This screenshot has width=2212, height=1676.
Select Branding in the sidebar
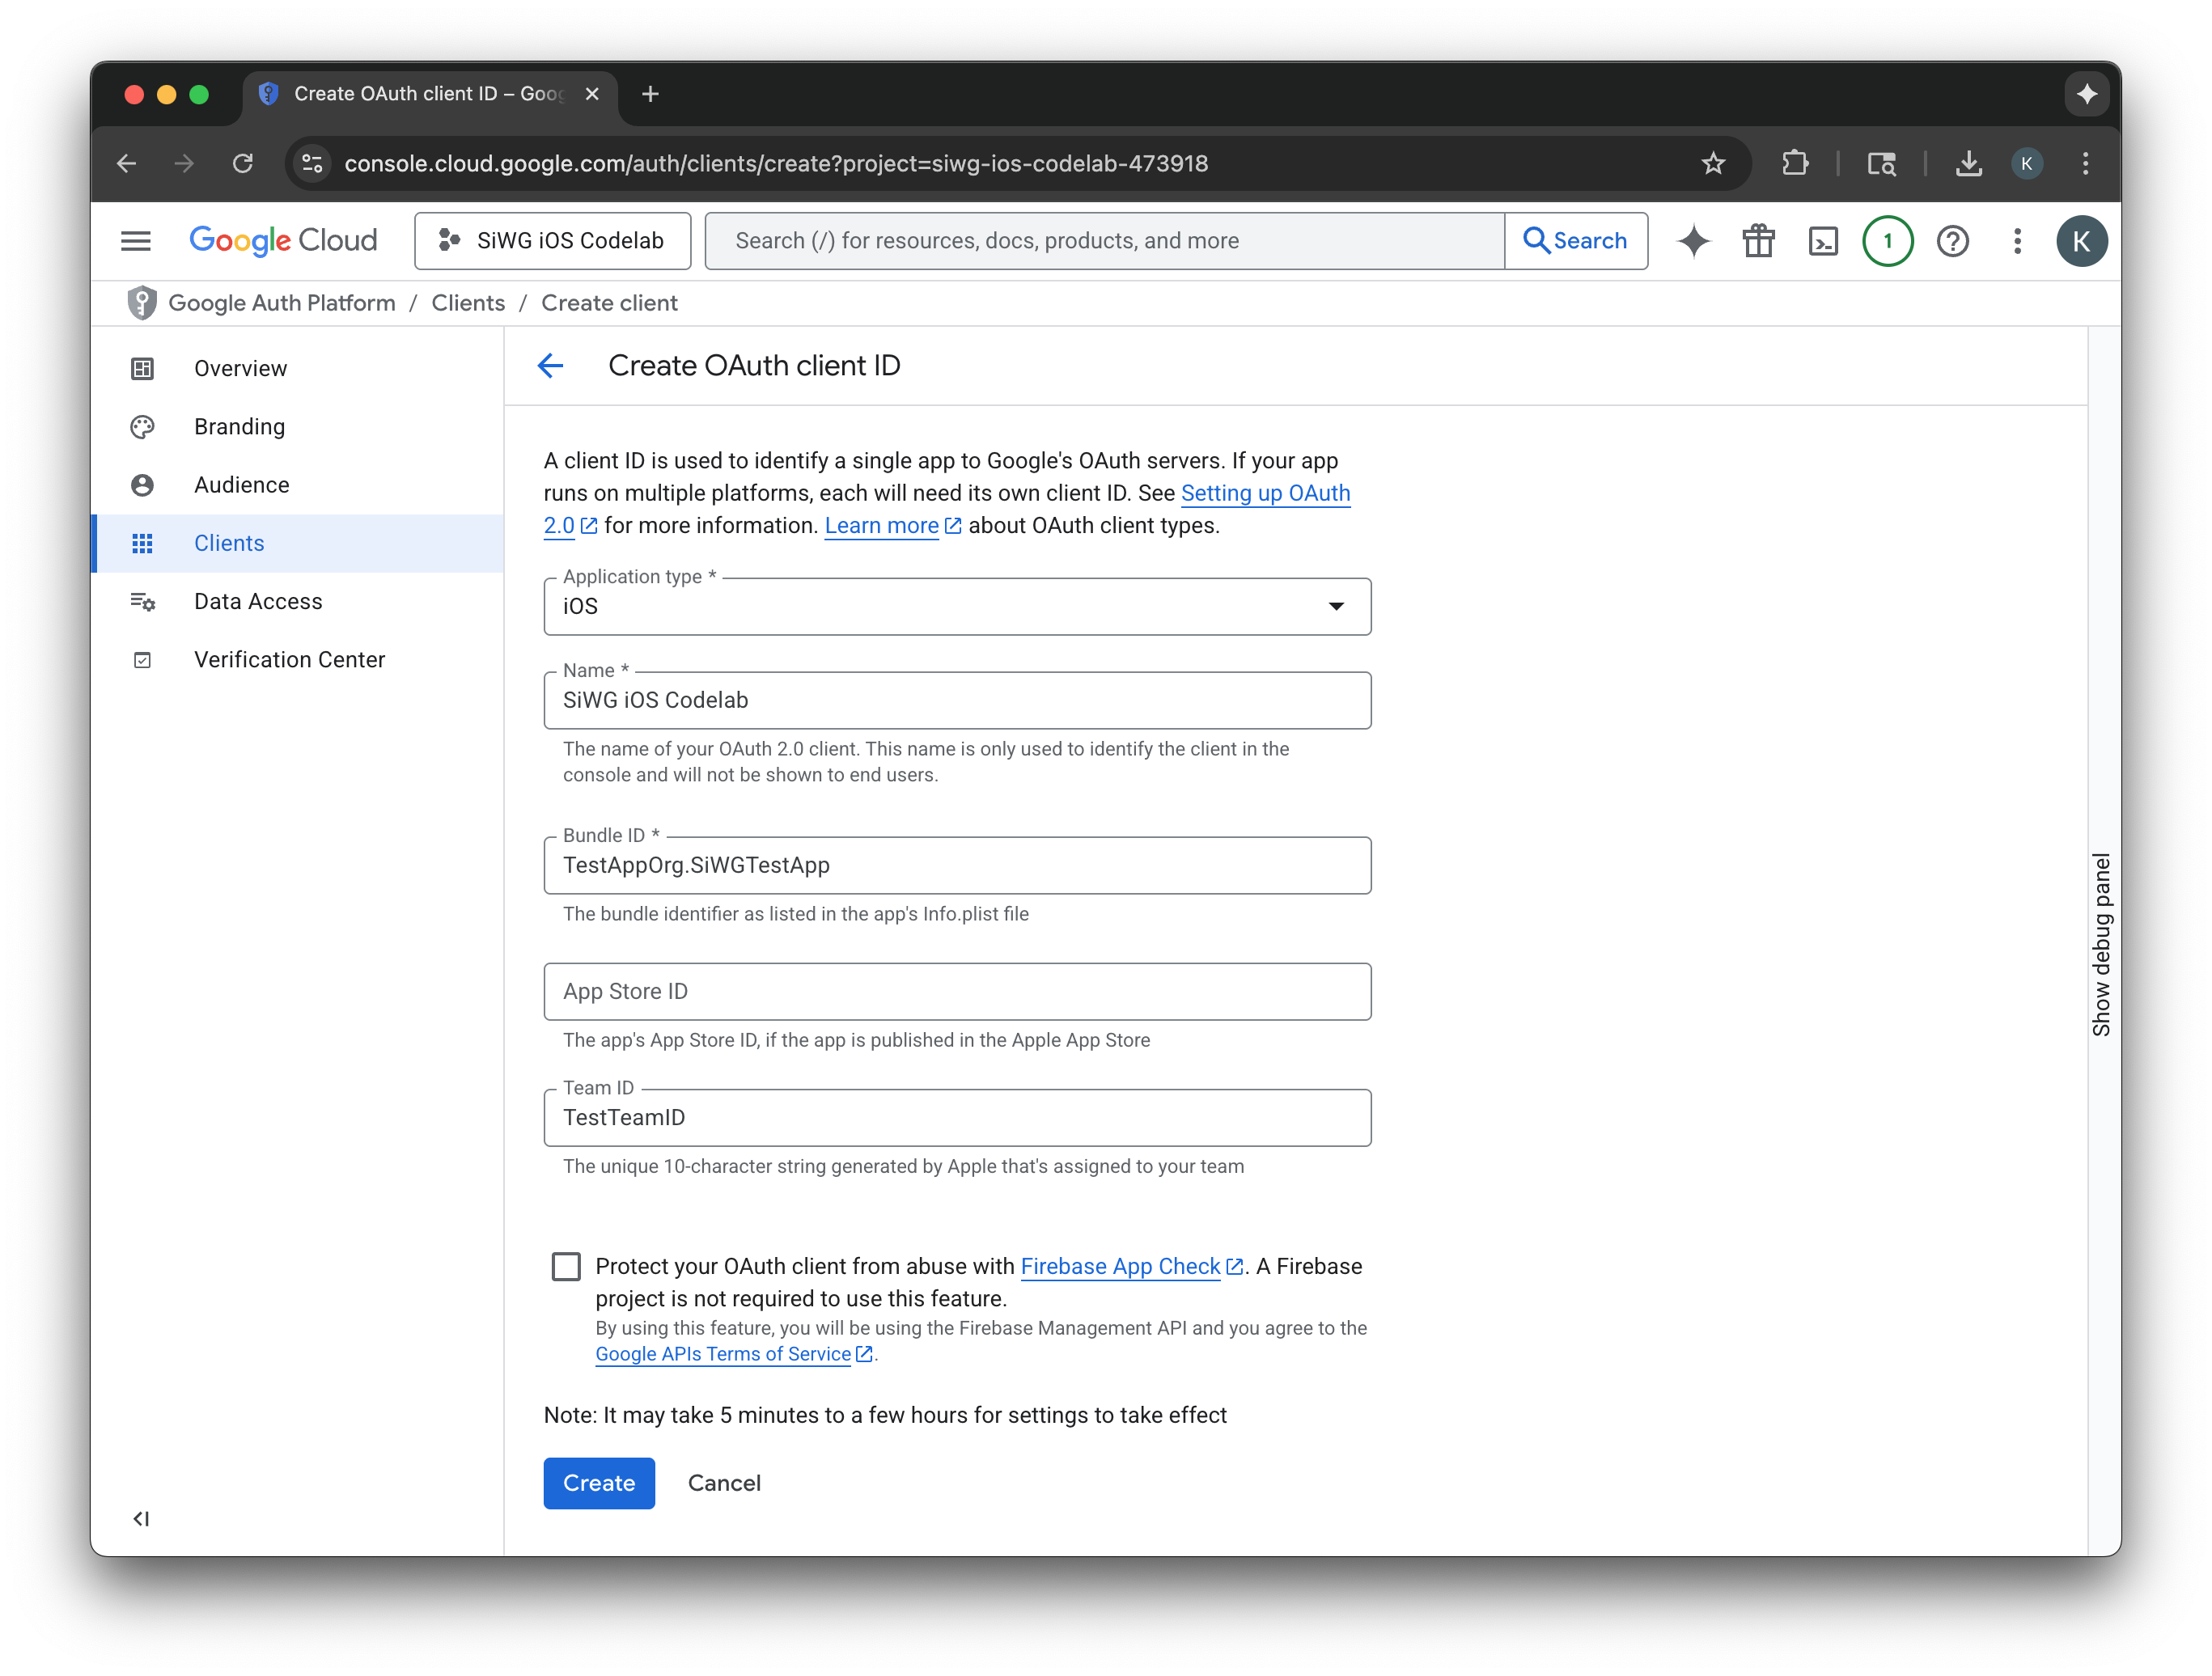point(239,426)
